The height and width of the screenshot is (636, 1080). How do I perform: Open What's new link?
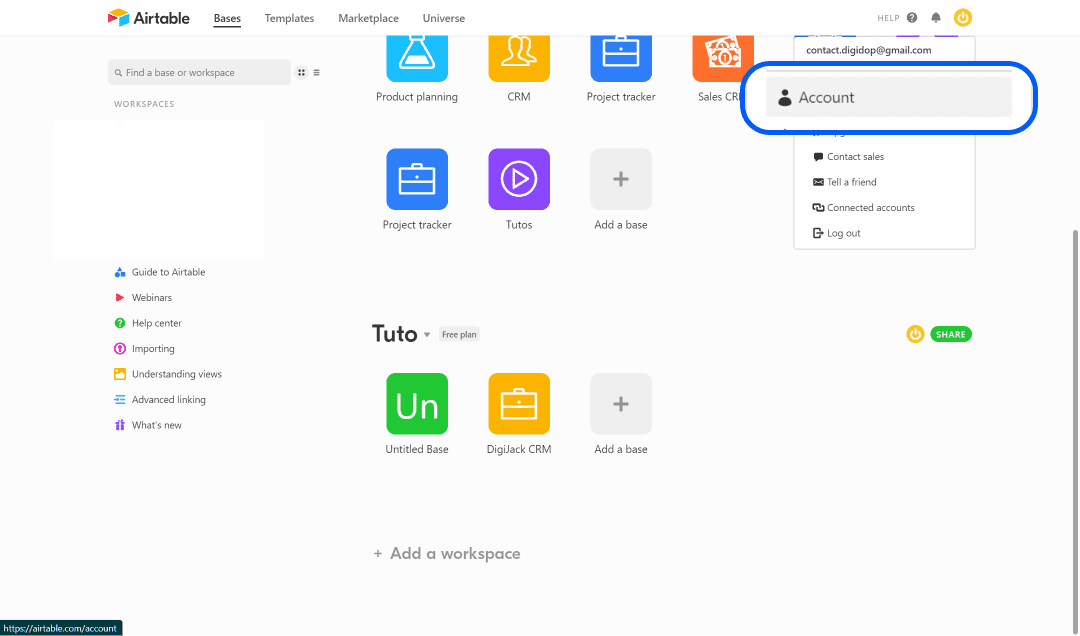(x=156, y=425)
